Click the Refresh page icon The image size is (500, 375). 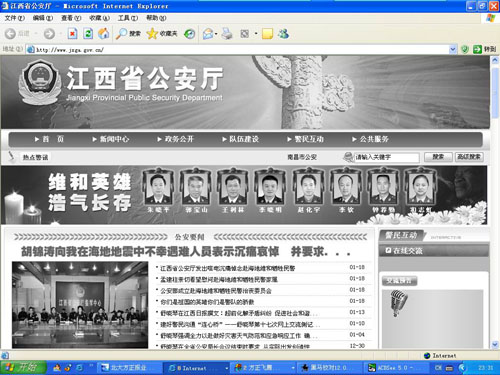(x=88, y=33)
